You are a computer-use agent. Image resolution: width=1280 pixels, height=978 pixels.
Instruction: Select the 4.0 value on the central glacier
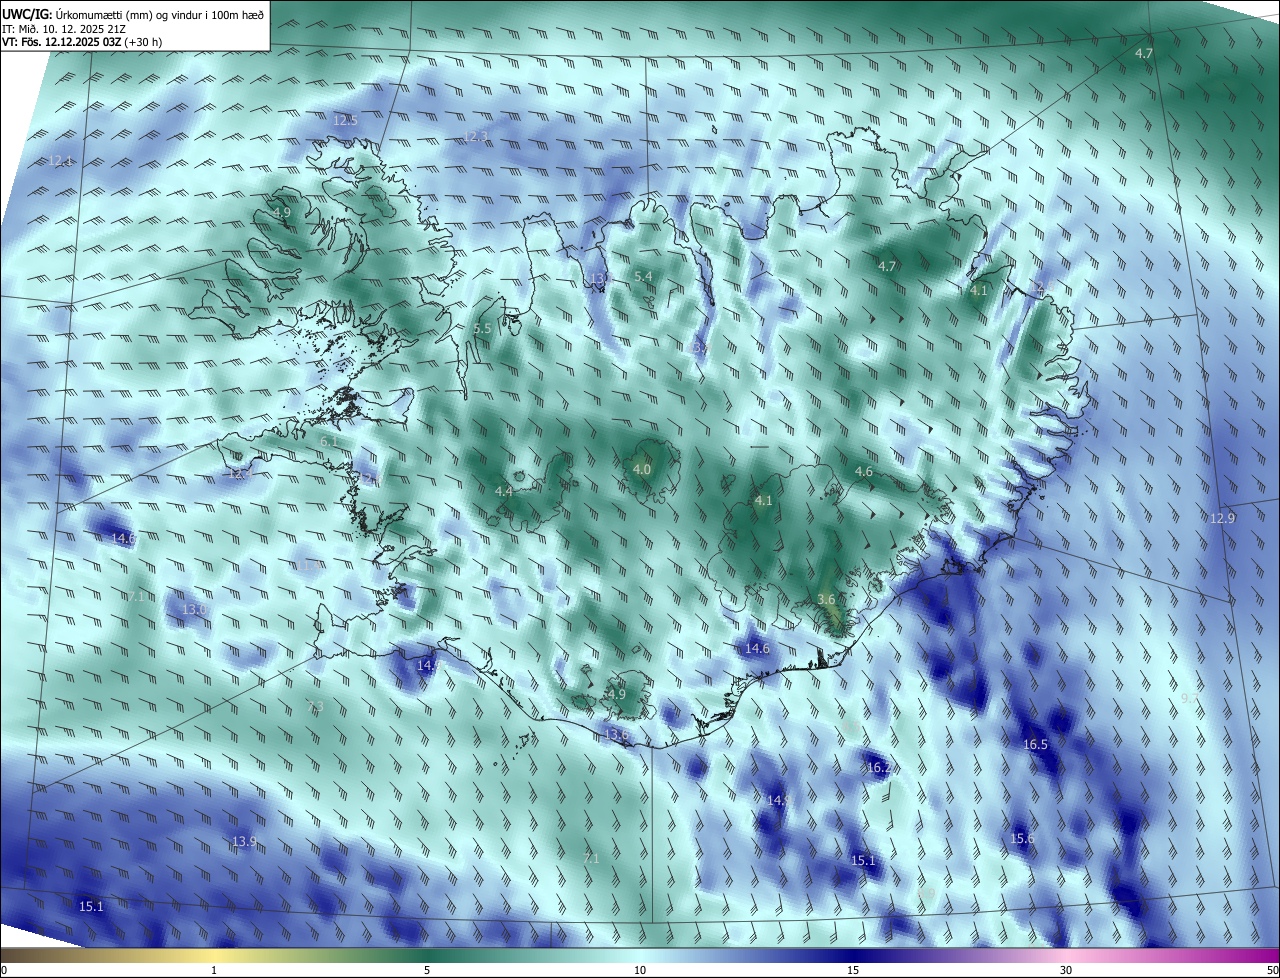[642, 469]
